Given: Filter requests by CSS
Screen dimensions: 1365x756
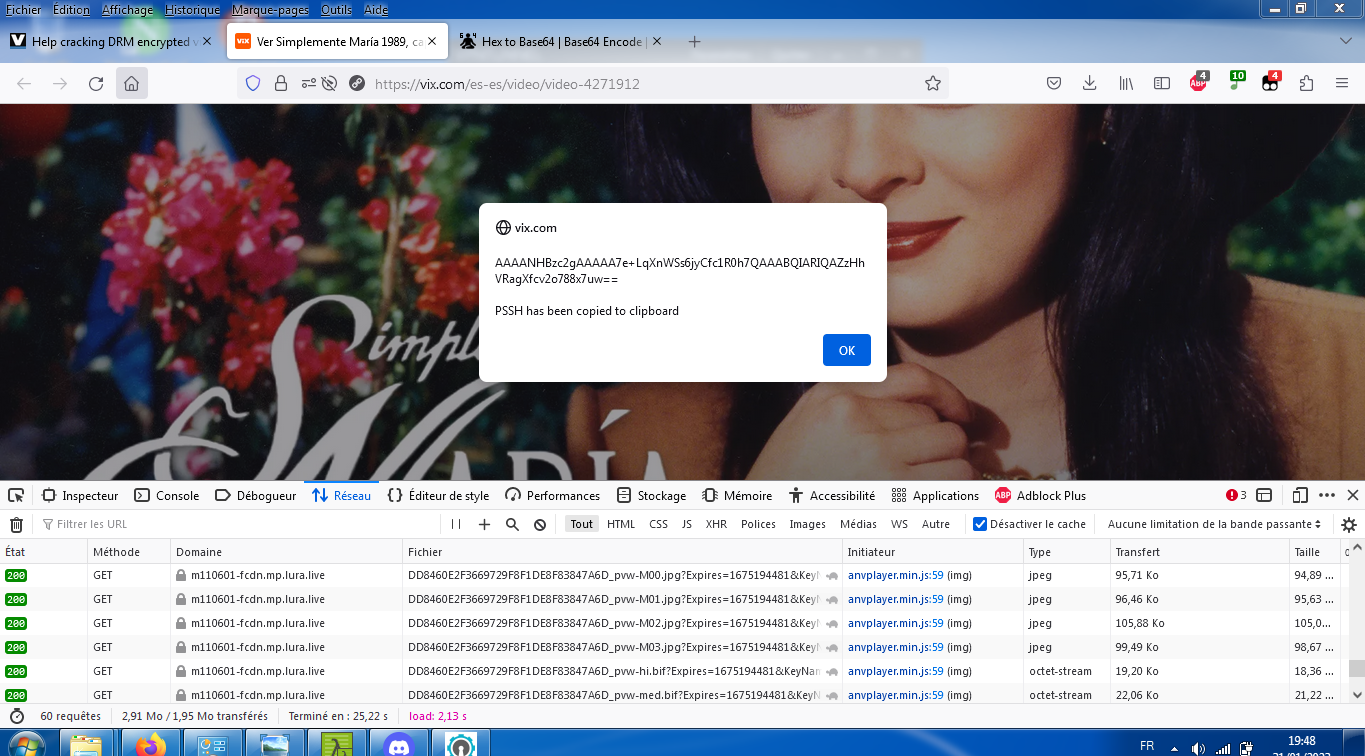Looking at the screenshot, I should tap(658, 524).
